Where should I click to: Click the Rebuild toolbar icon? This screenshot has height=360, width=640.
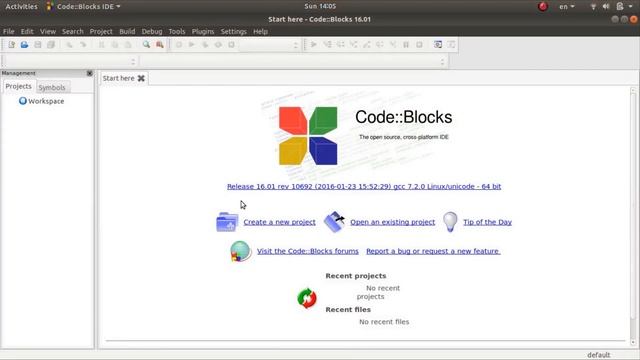tap(218, 44)
